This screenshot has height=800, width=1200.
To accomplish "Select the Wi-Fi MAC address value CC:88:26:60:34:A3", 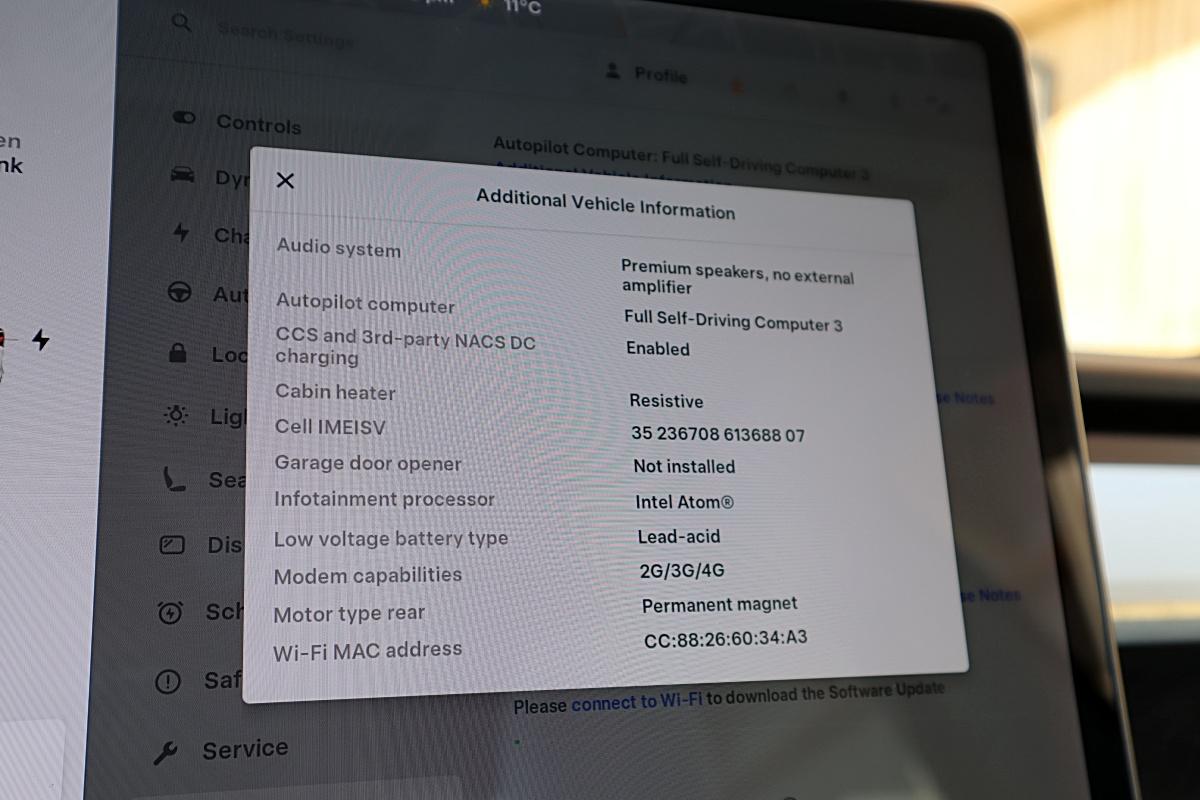I will 725,637.
